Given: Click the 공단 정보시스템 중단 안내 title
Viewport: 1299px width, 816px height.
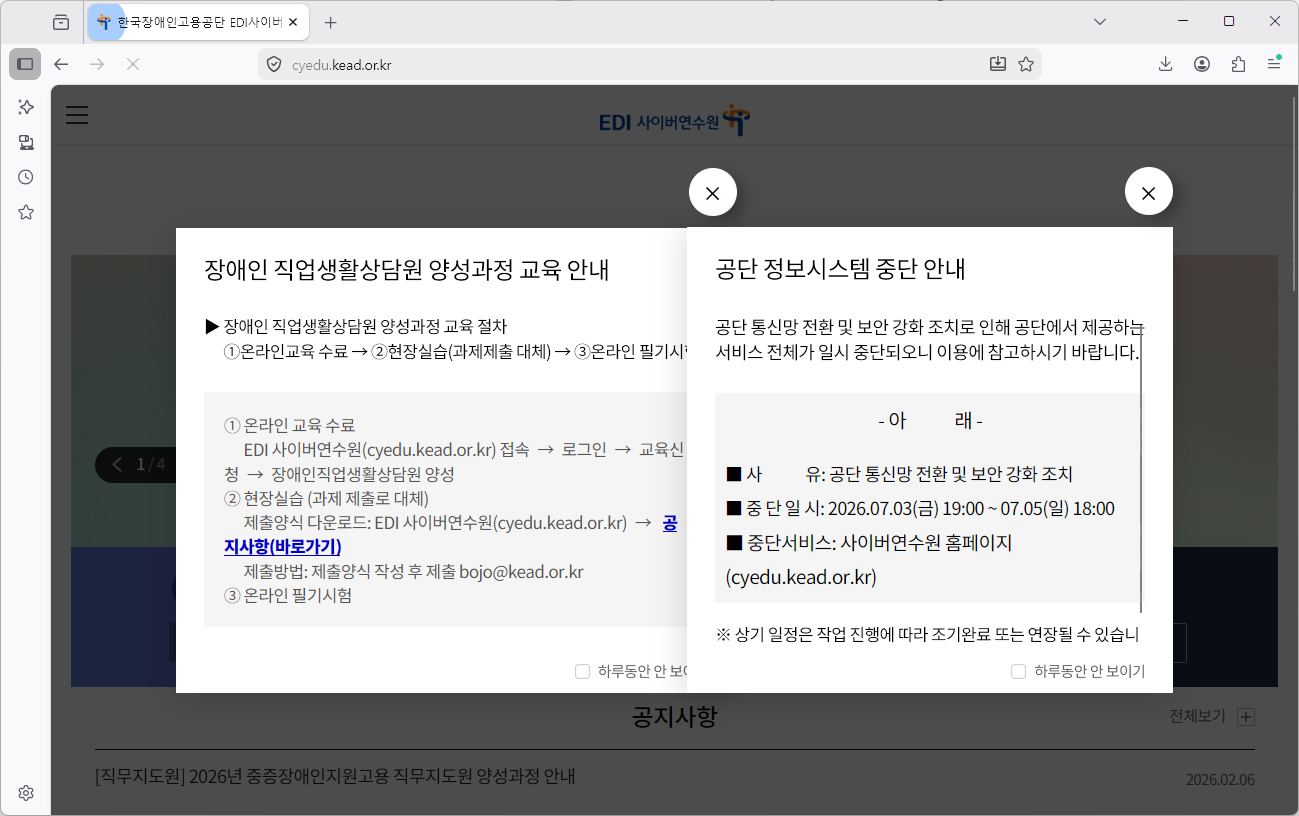Looking at the screenshot, I should point(840,269).
